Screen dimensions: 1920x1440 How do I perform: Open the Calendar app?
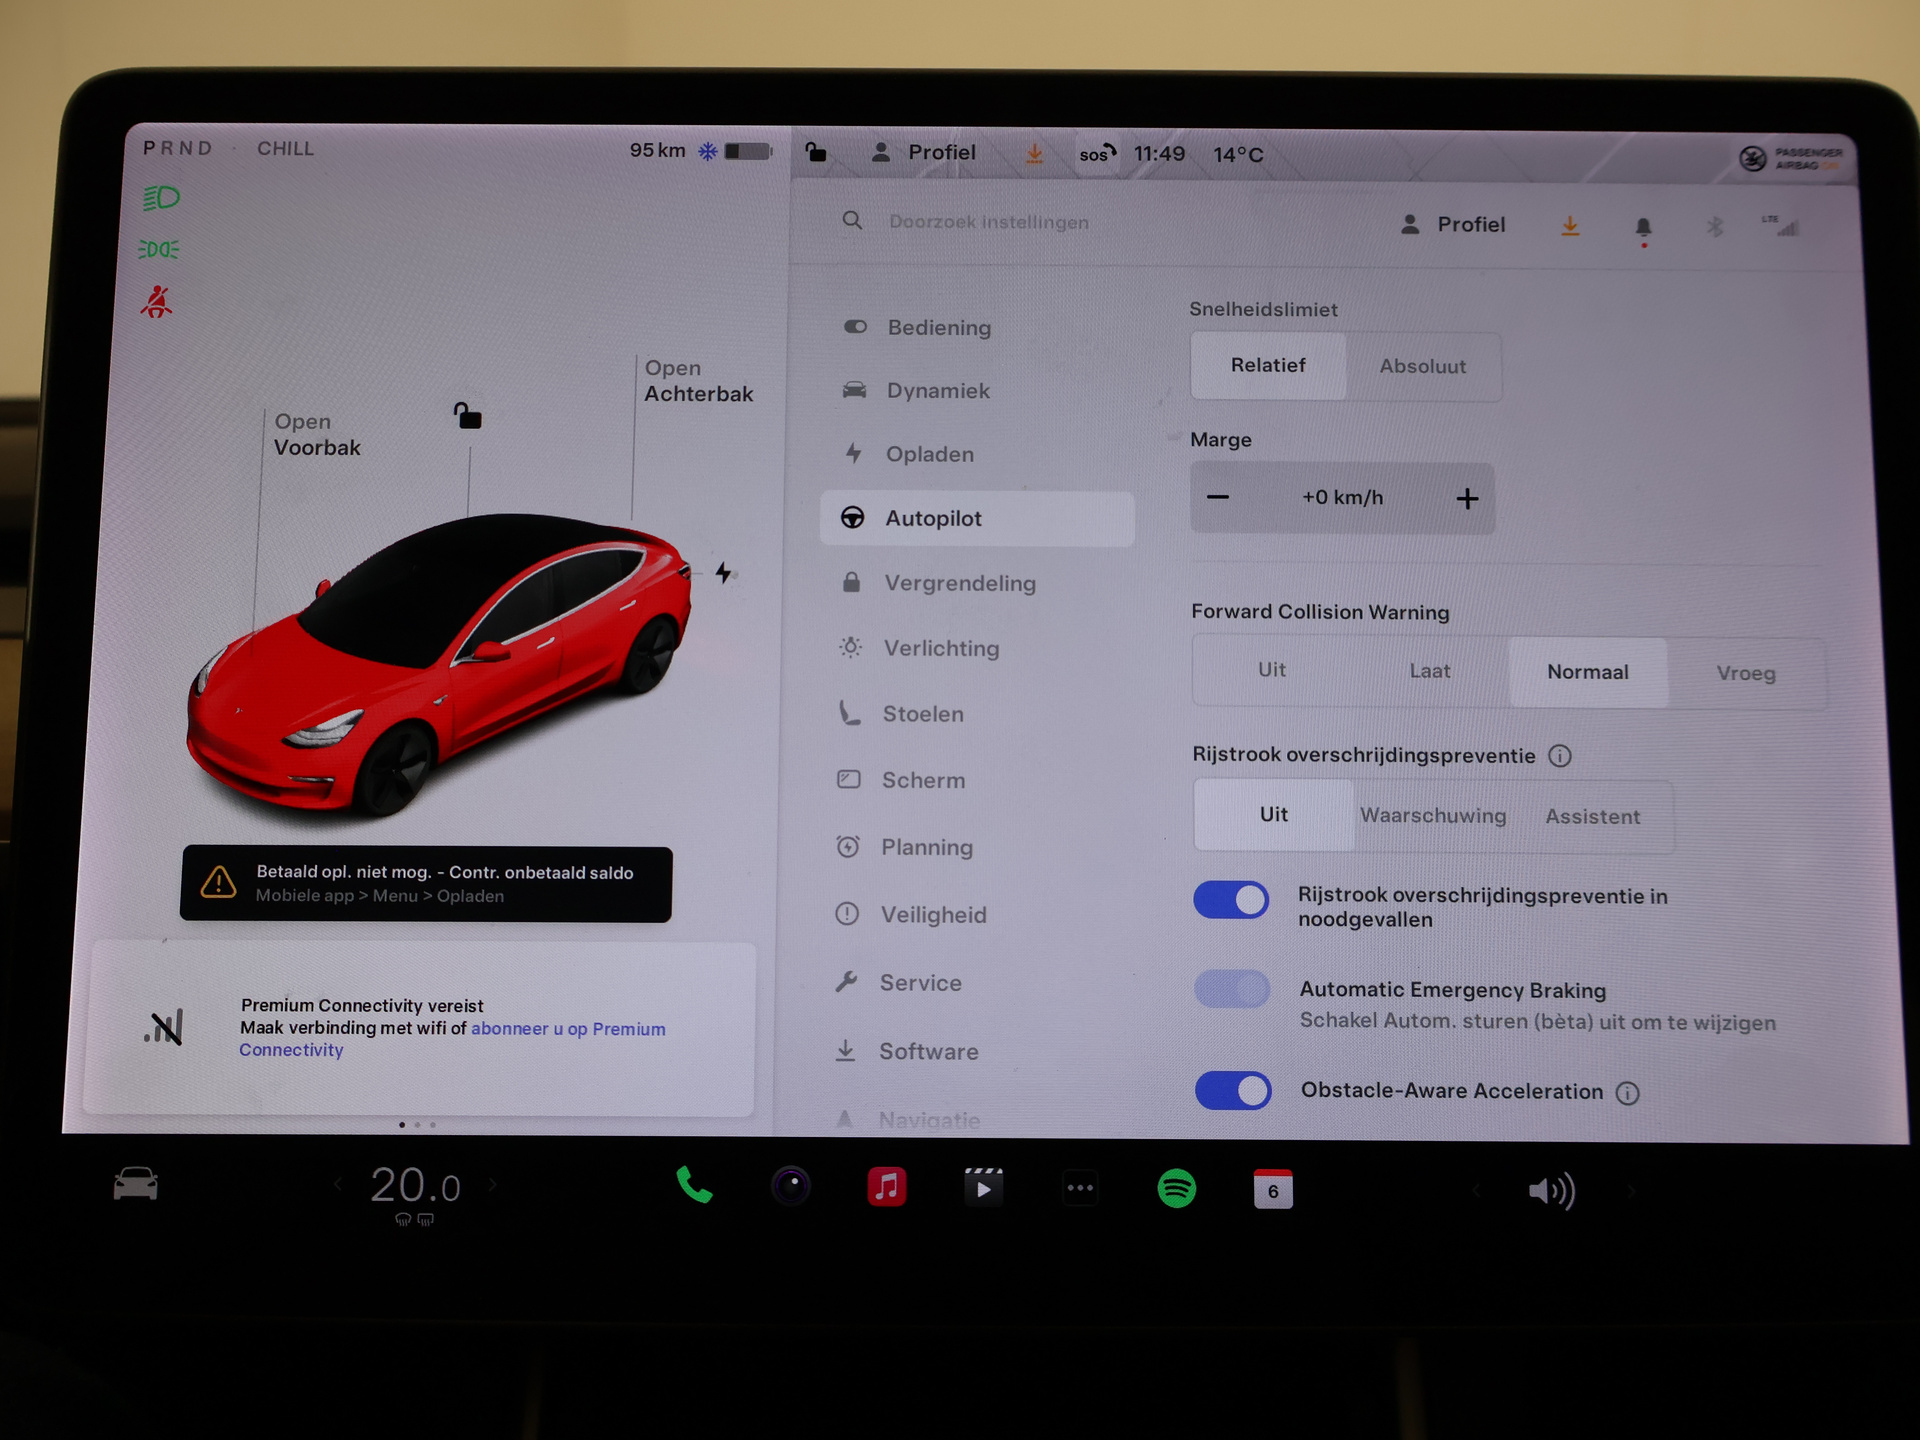pos(1273,1190)
